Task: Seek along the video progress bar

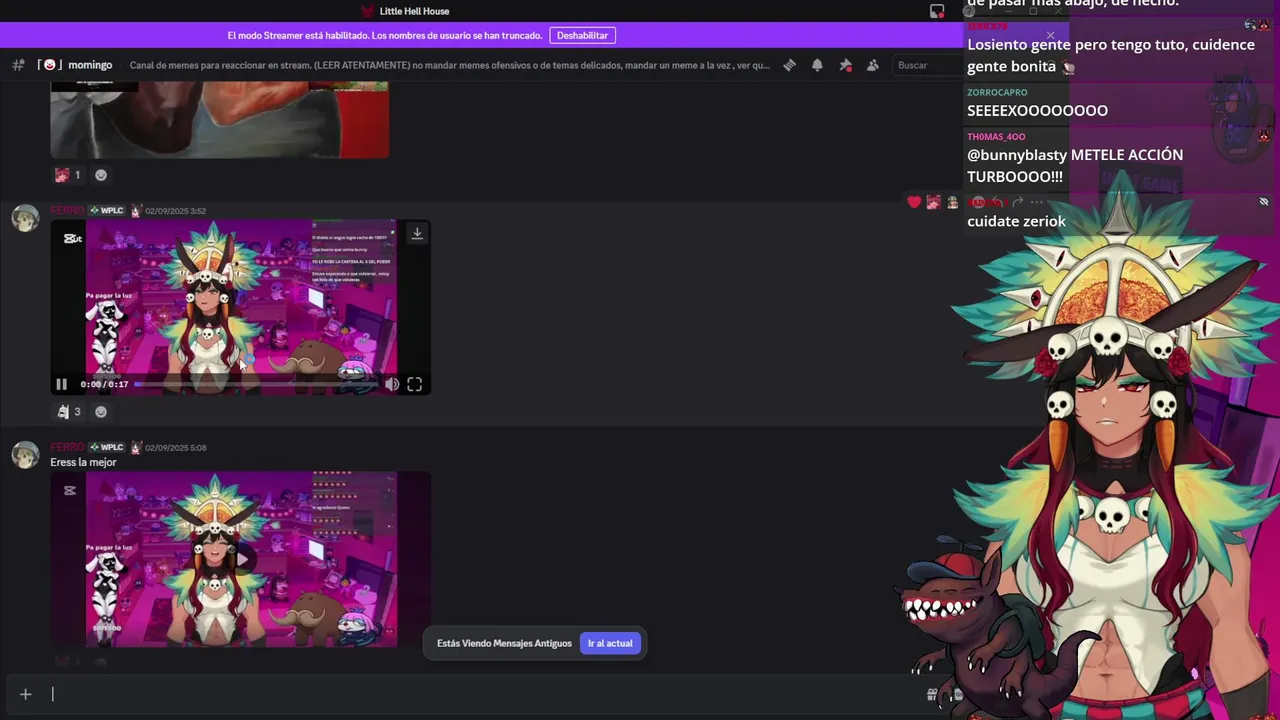Action: tap(256, 384)
